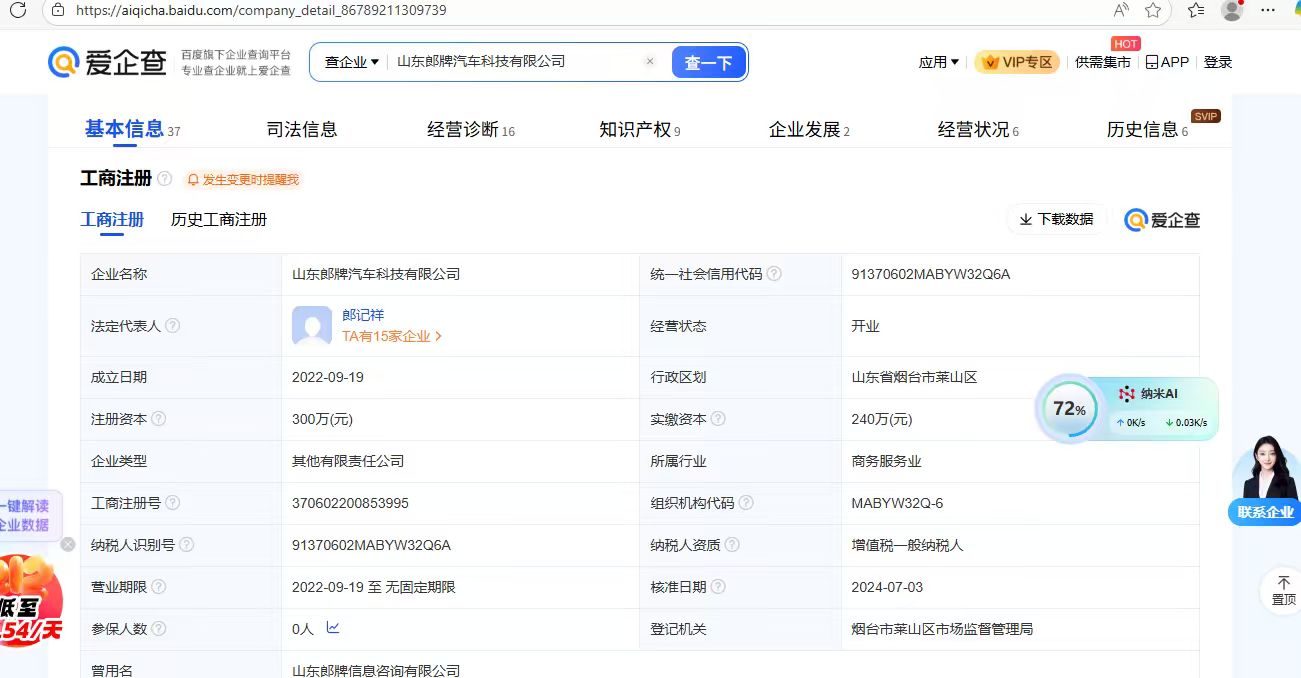Open legal representative 郎记祥 link

pyautogui.click(x=363, y=315)
